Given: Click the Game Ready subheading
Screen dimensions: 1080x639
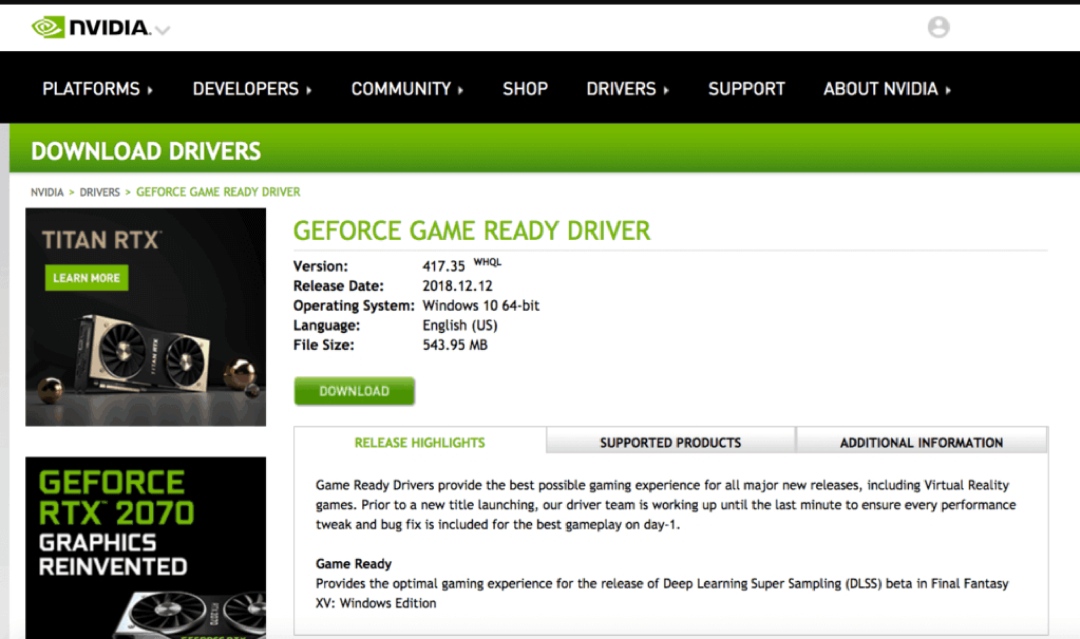Looking at the screenshot, I should 353,564.
